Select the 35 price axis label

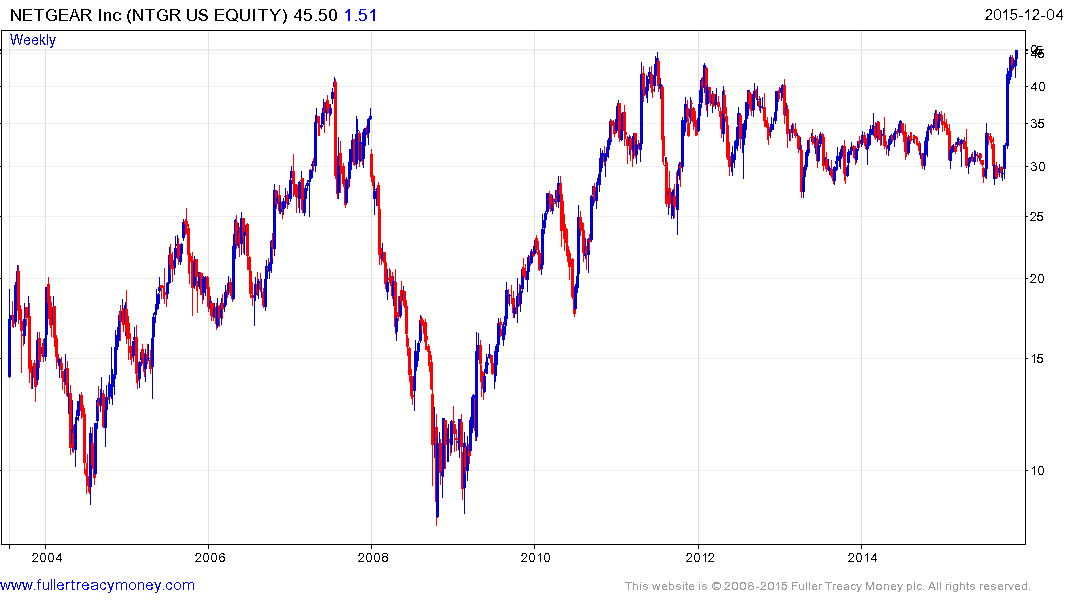tap(1037, 124)
